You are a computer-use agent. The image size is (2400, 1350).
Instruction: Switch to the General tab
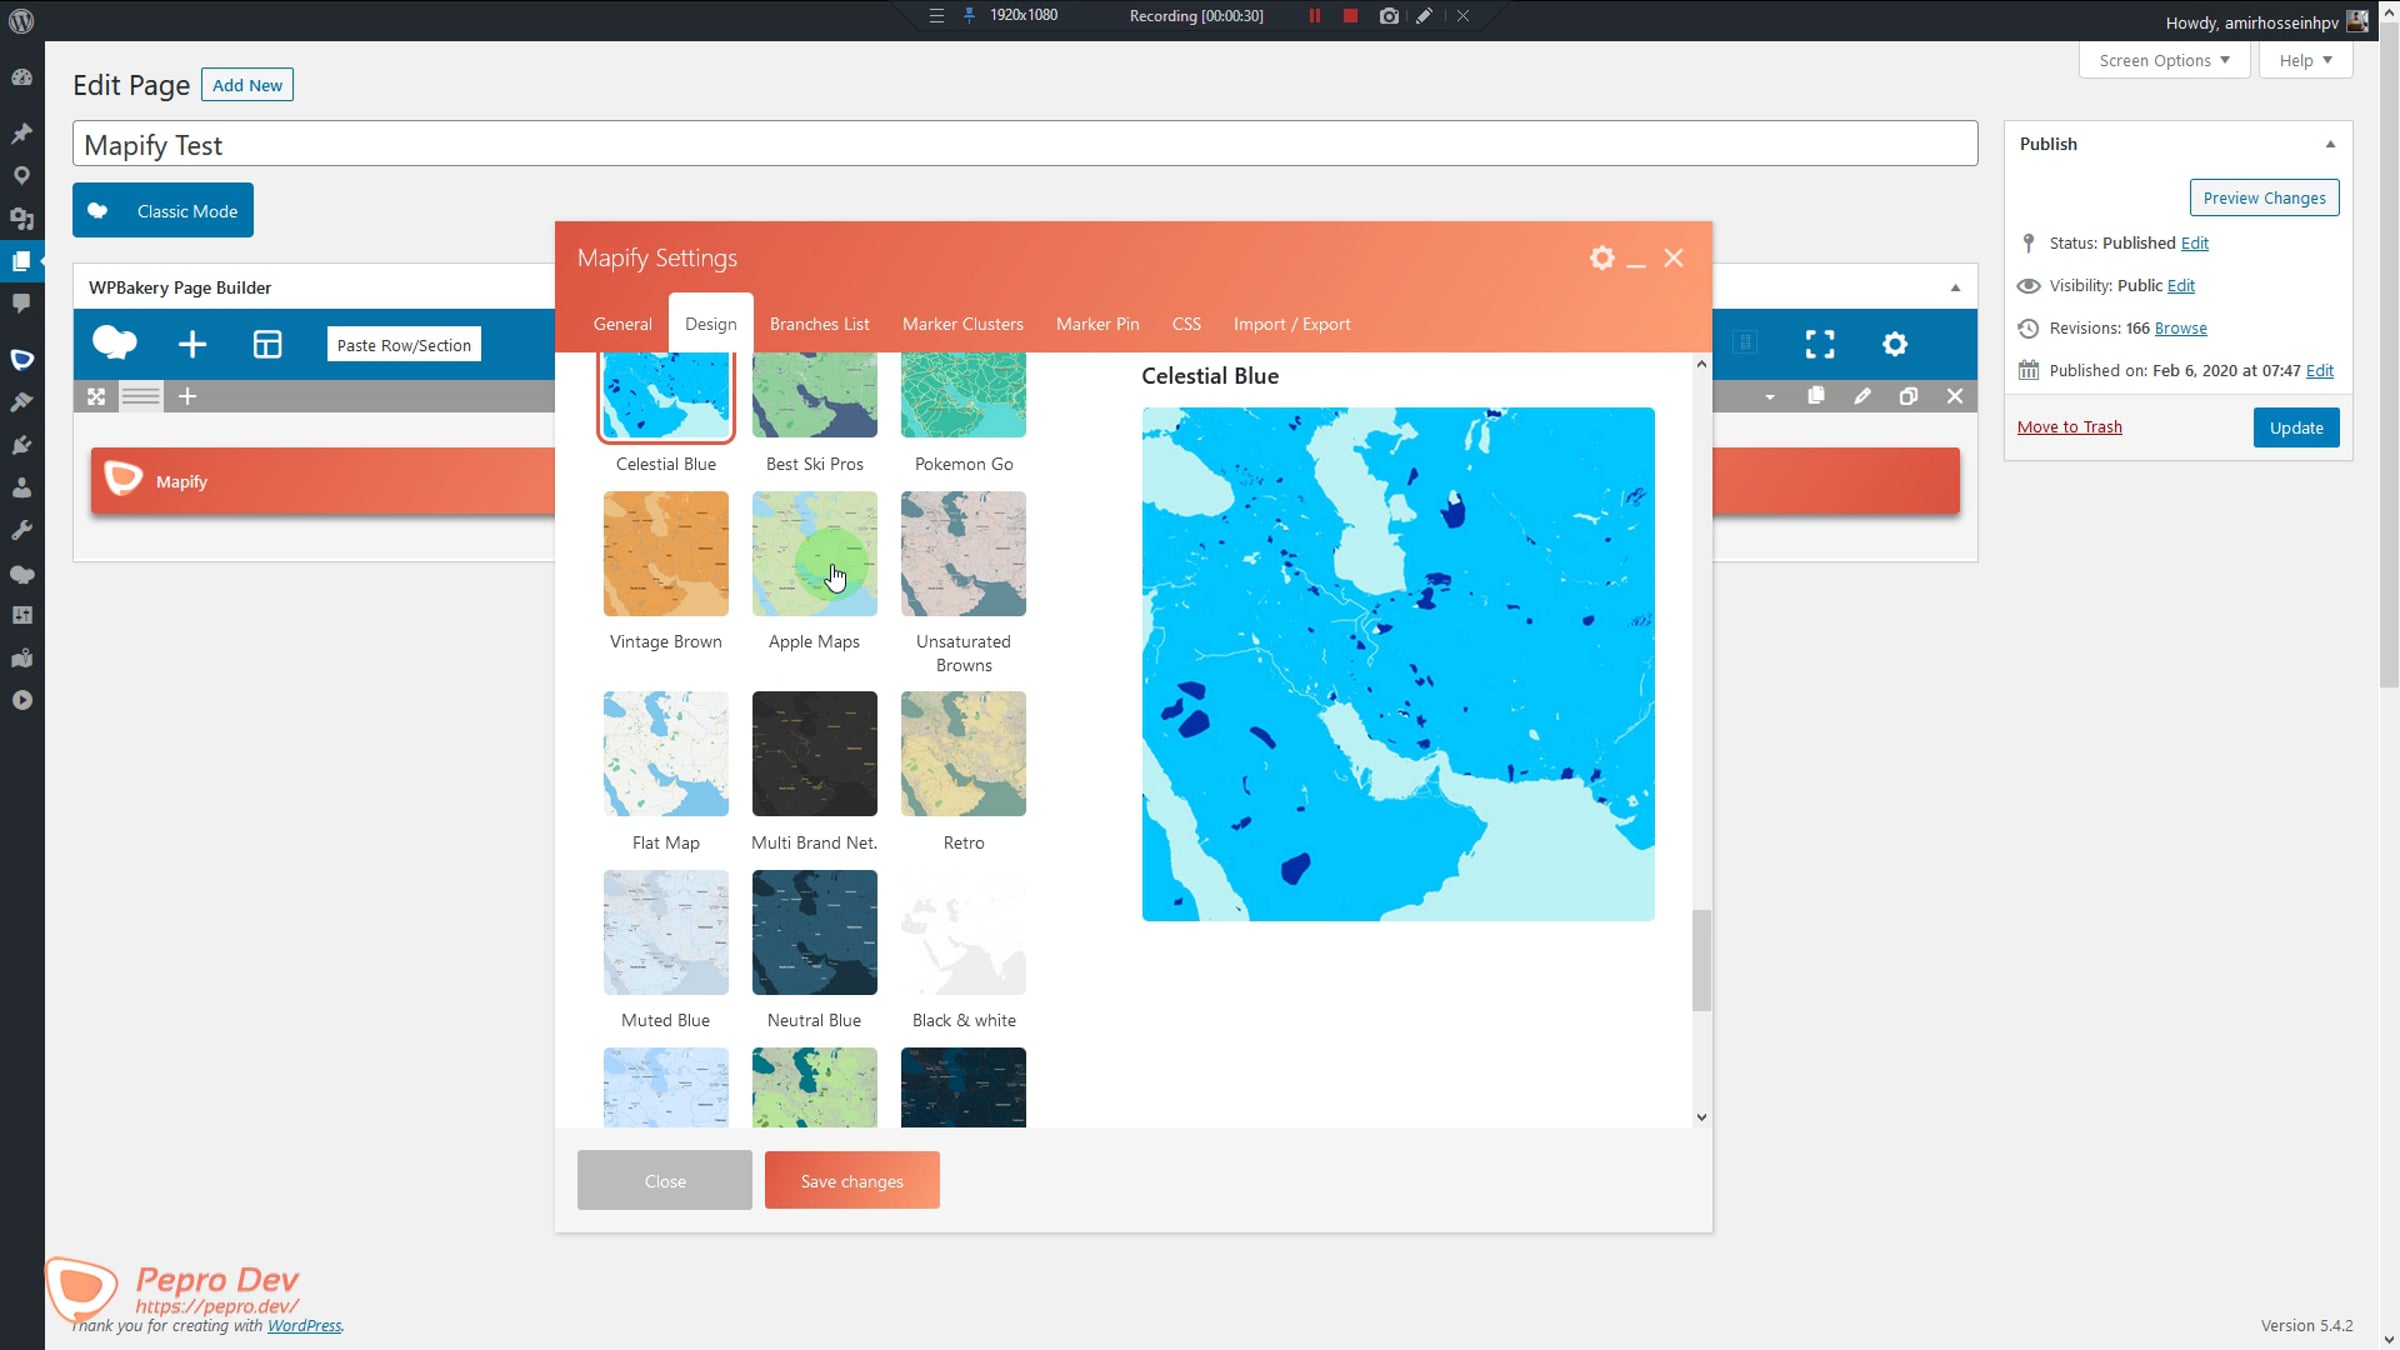point(622,324)
